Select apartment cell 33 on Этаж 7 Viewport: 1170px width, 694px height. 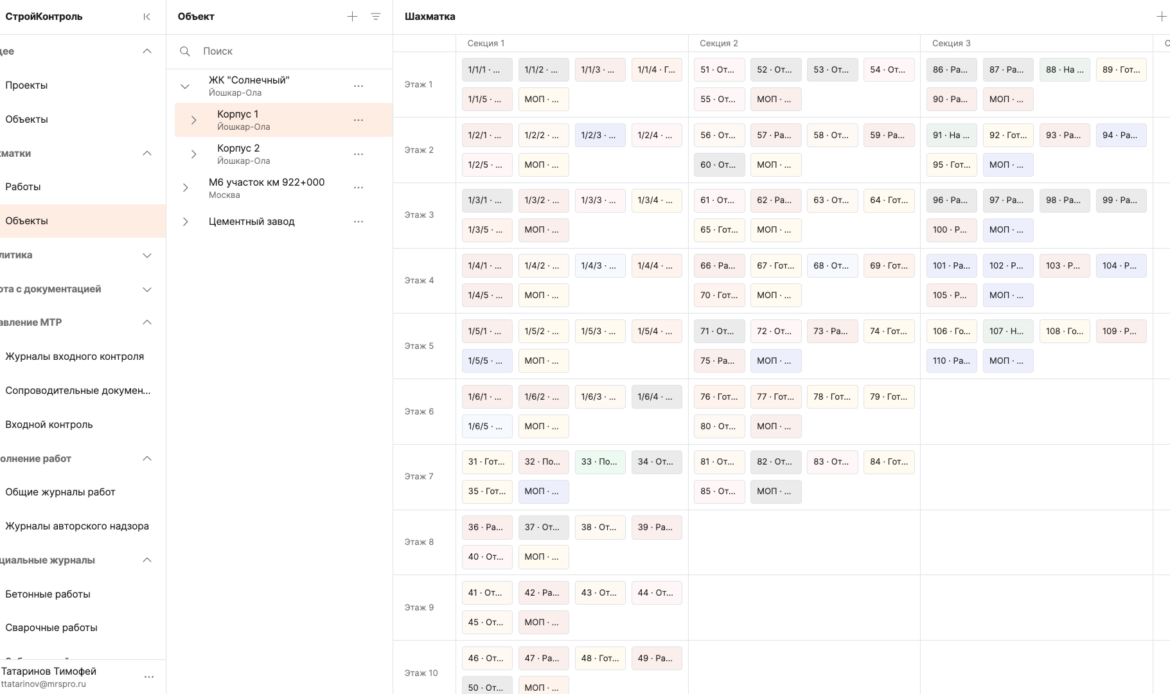tap(600, 462)
